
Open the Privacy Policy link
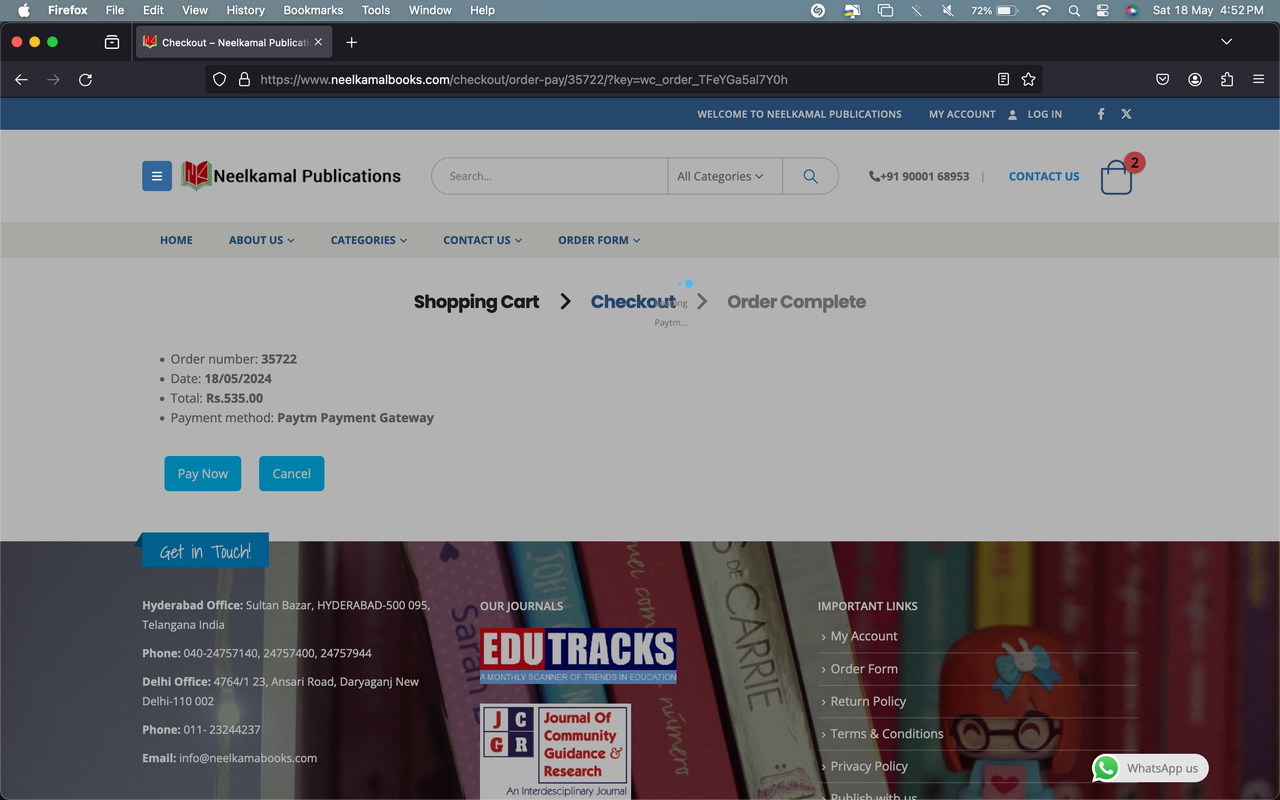pos(869,766)
